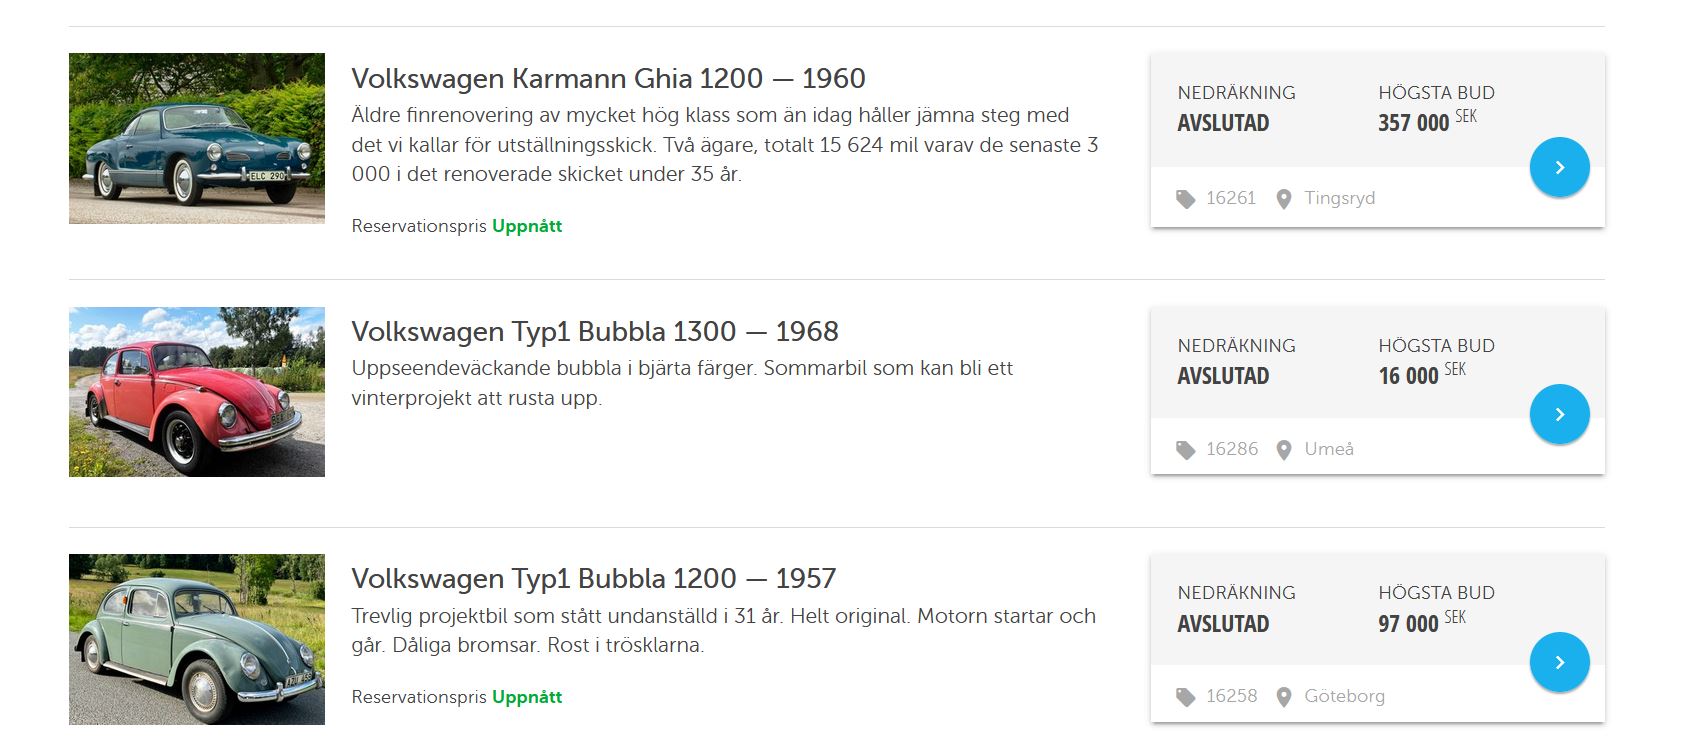Click tag icon beside lot 16286
The height and width of the screenshot is (746, 1707).
click(x=1185, y=450)
